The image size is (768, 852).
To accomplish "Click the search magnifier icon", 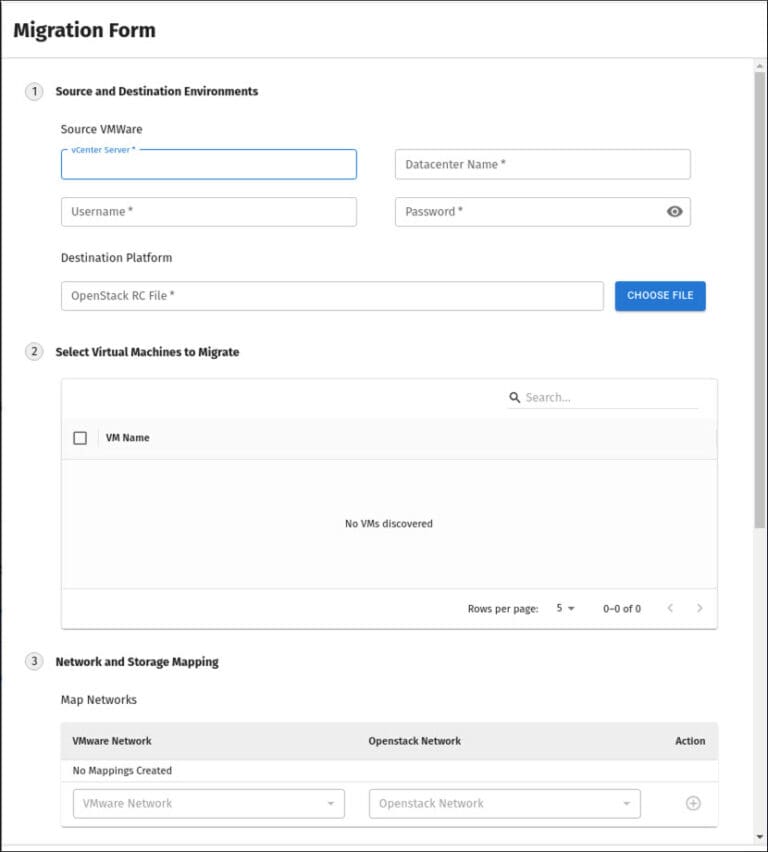I will pyautogui.click(x=513, y=397).
